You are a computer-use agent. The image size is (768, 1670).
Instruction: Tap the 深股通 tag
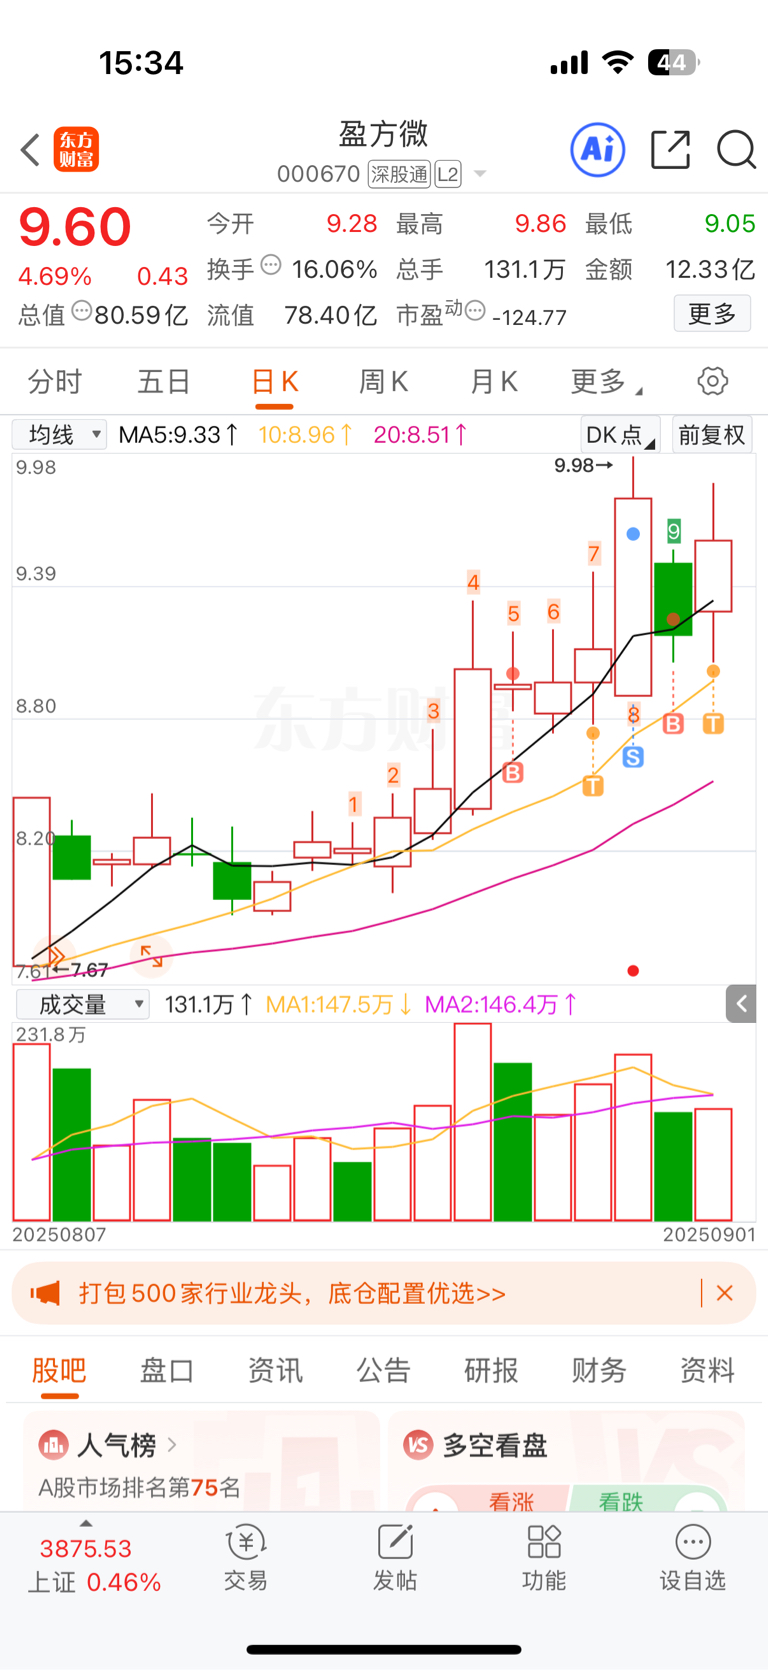coord(399,174)
